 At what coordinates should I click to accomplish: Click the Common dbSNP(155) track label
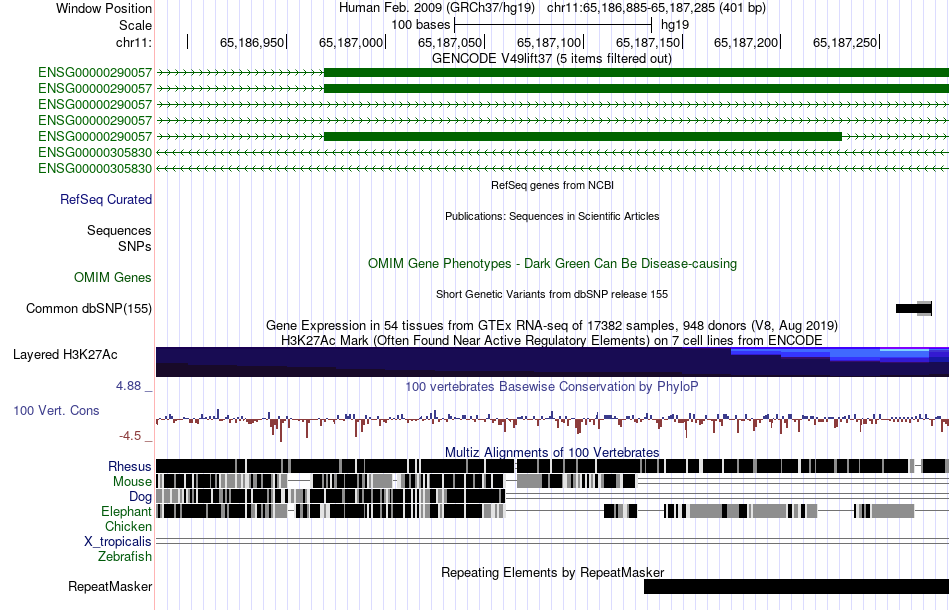(x=89, y=308)
